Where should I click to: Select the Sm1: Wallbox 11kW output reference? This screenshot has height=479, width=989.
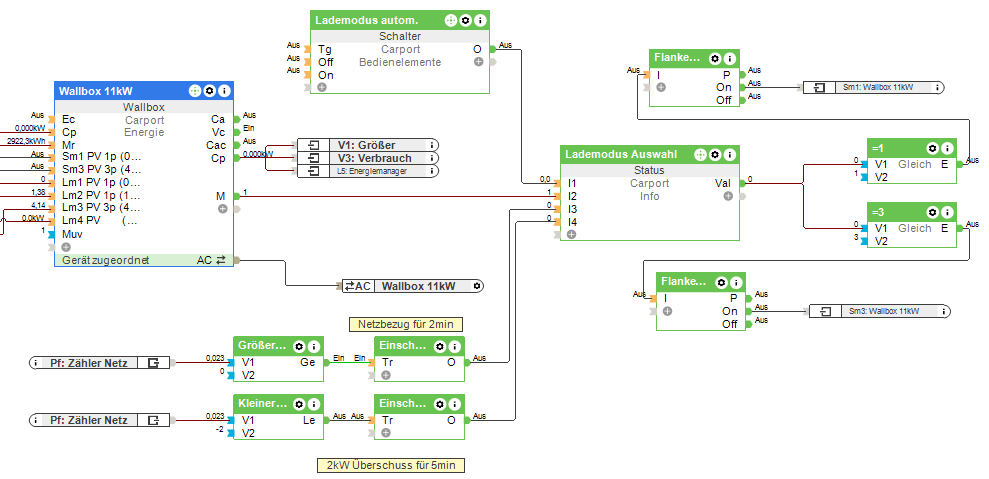pyautogui.click(x=874, y=88)
